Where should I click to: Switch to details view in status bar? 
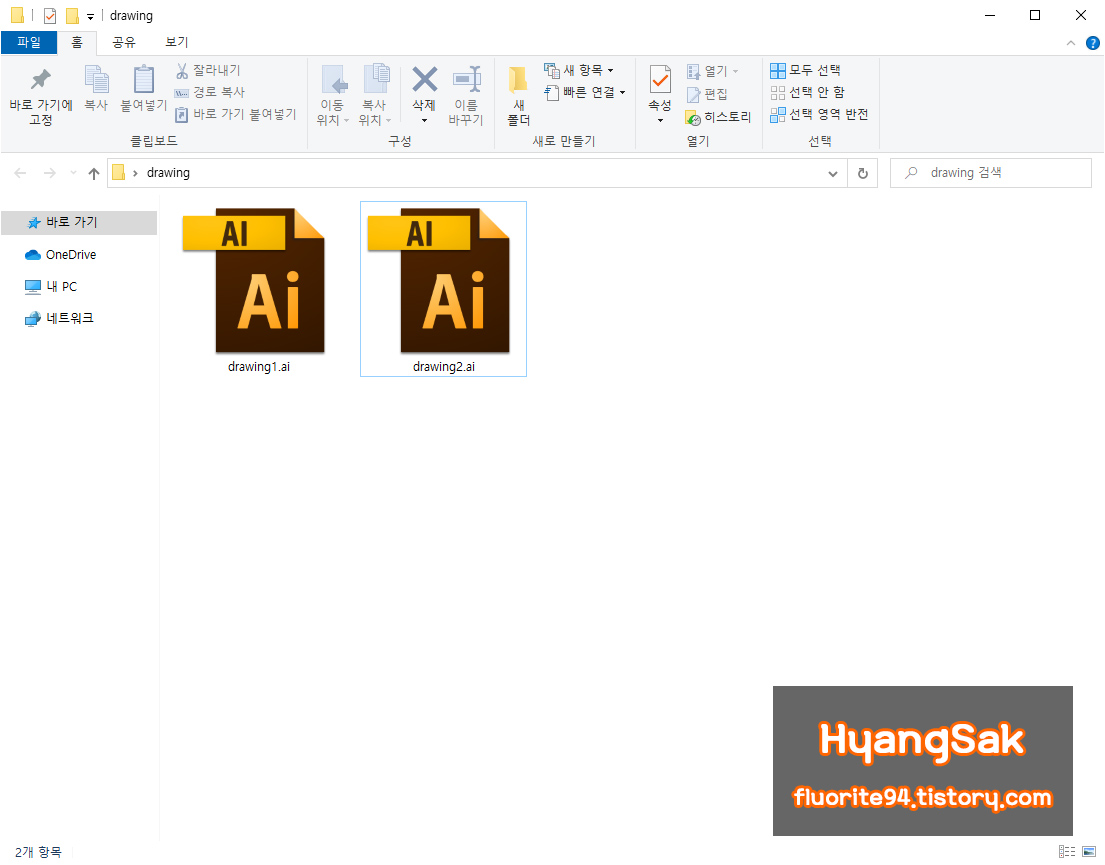click(1067, 852)
